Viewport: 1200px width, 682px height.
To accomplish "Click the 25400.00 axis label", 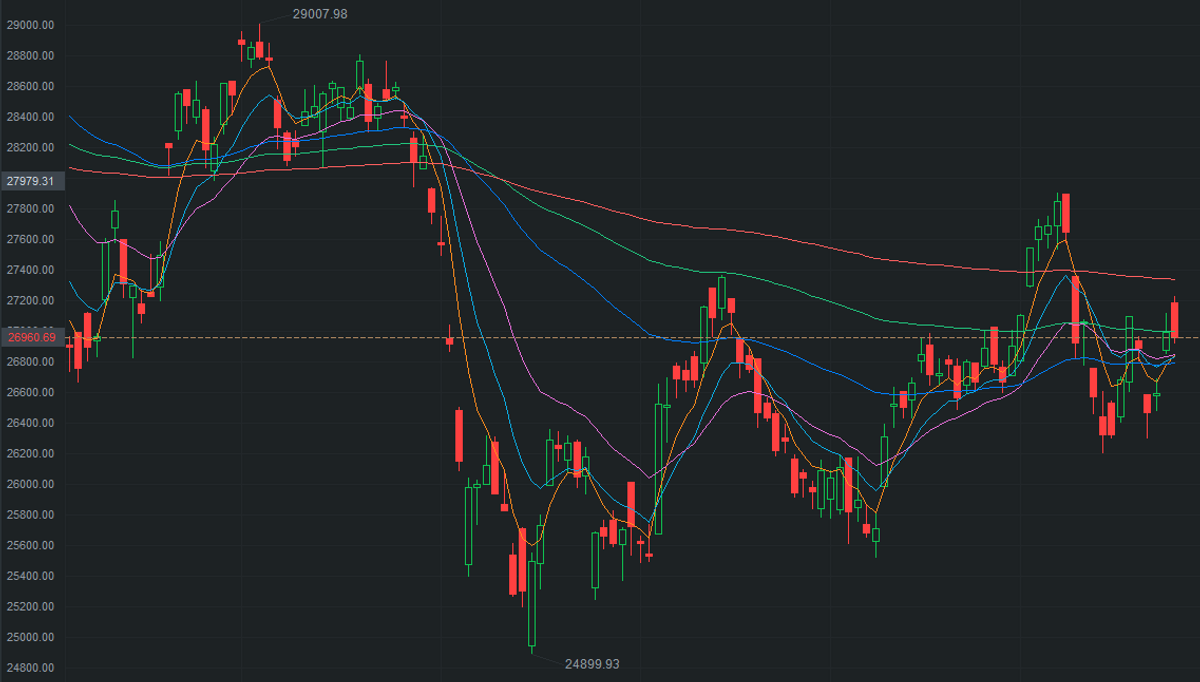I will tap(30, 577).
